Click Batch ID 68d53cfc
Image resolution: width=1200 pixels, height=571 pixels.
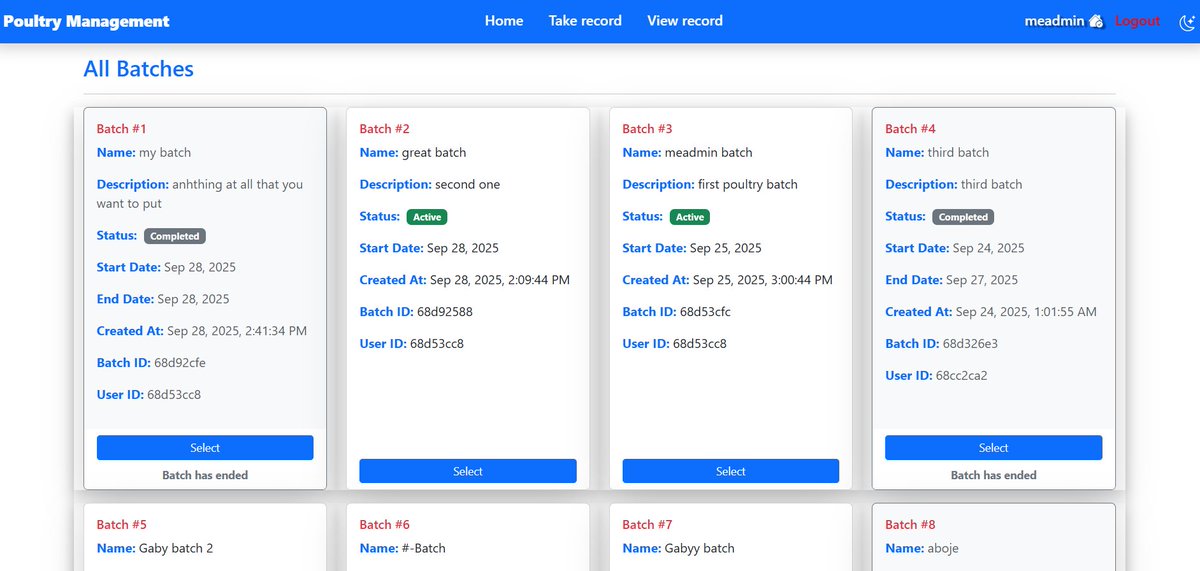[705, 312]
